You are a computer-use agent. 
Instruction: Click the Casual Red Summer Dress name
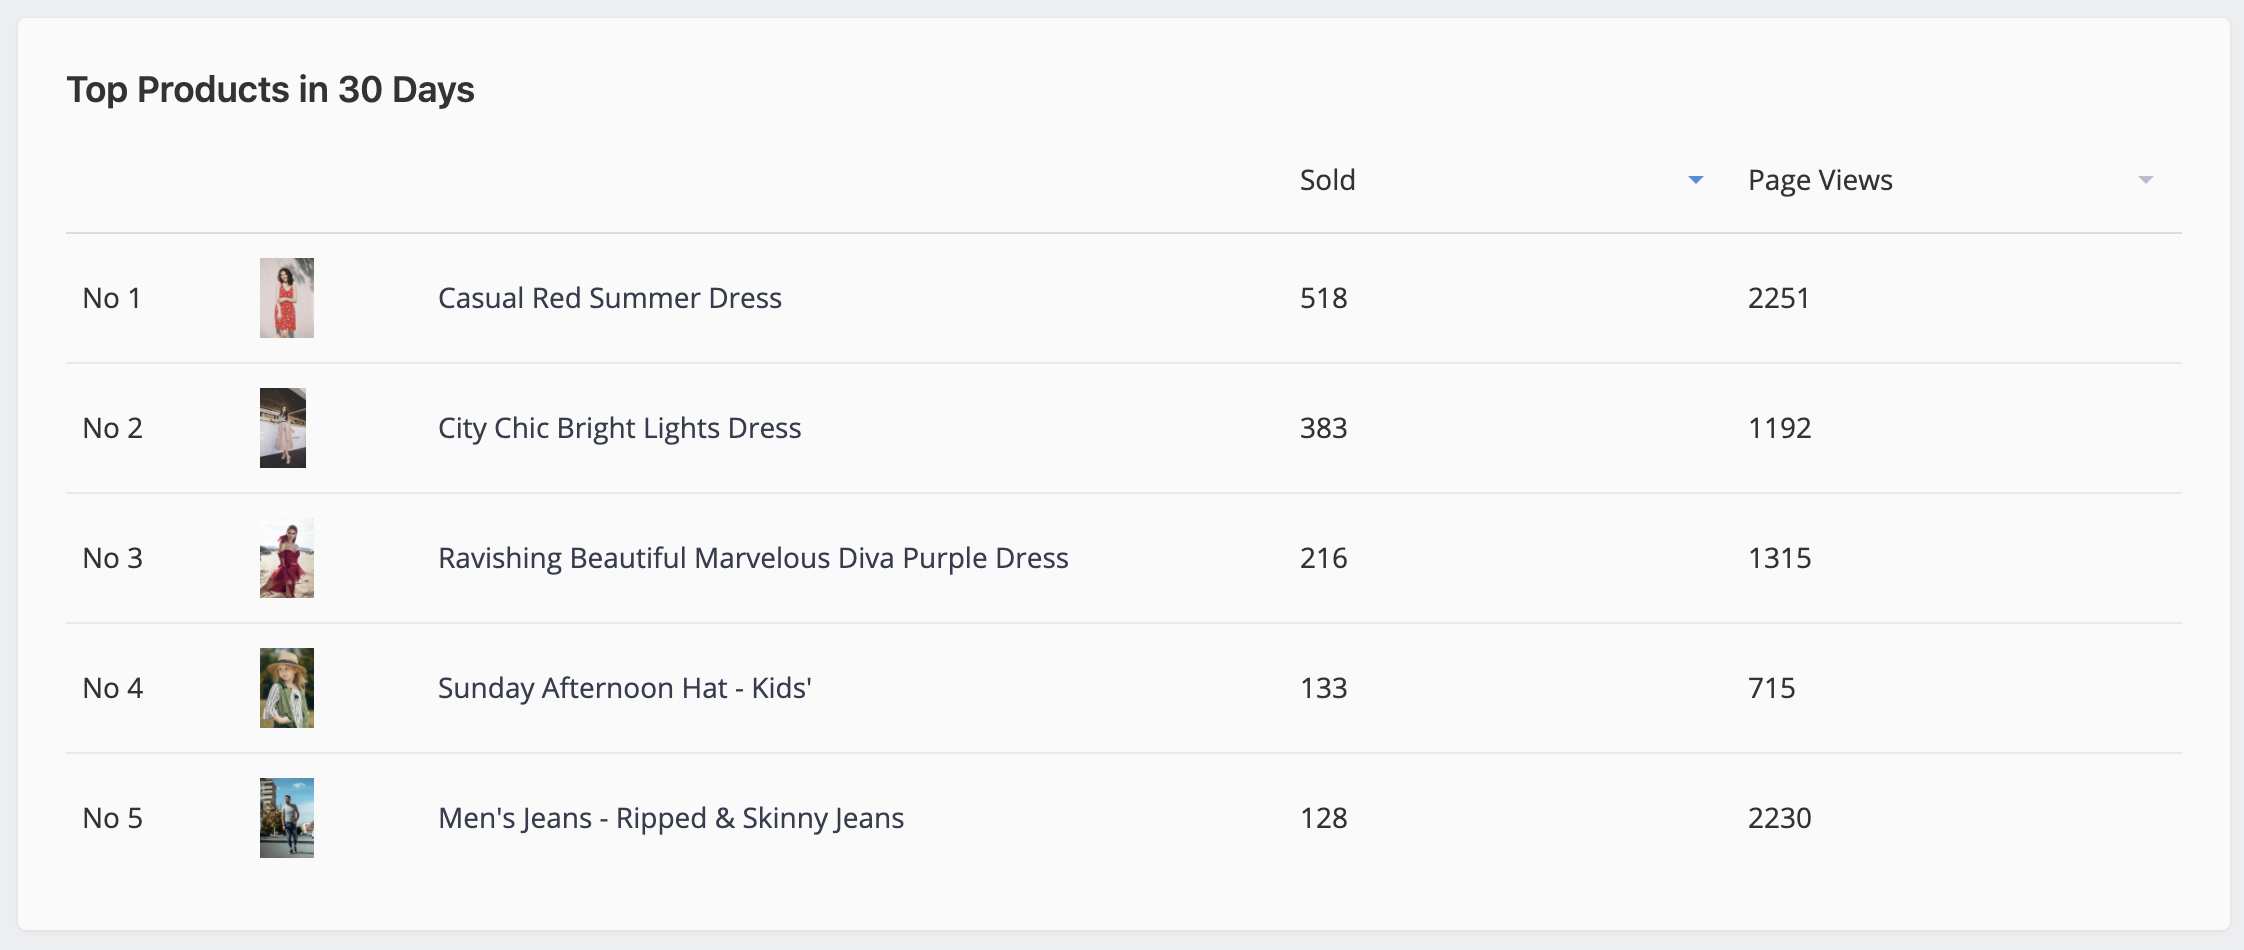(610, 298)
